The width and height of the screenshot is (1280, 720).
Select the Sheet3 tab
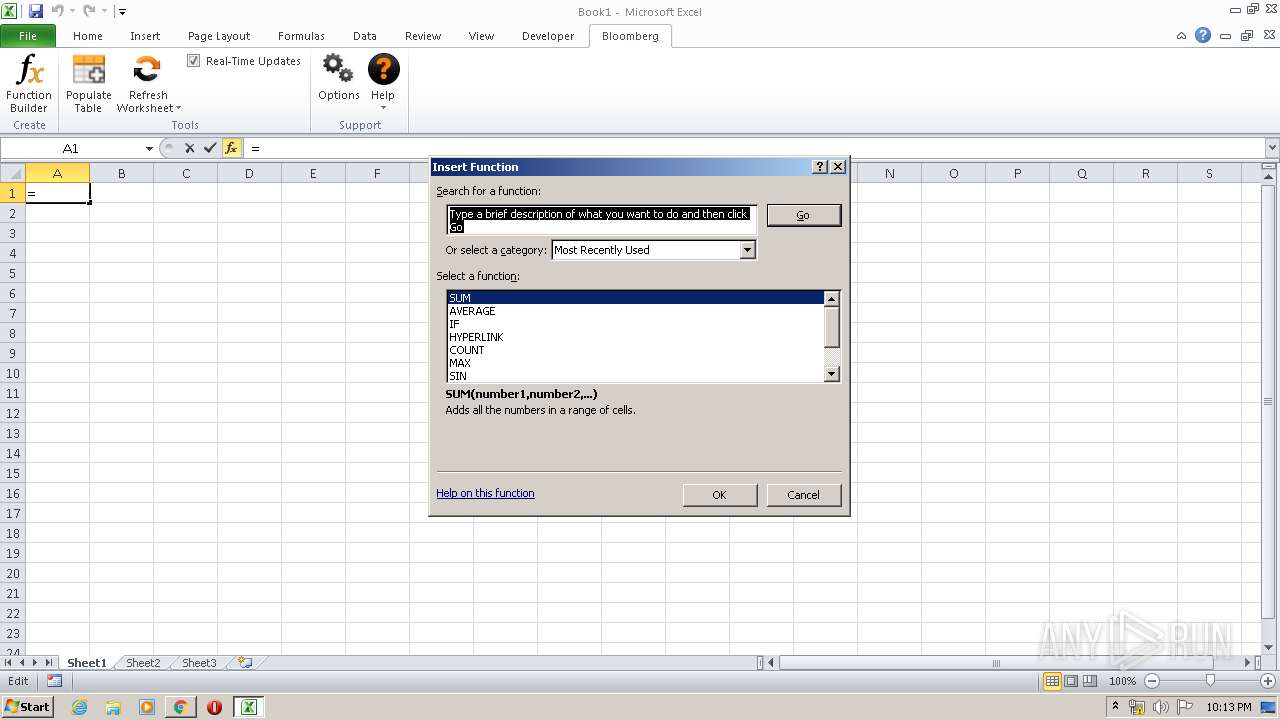pyautogui.click(x=199, y=663)
